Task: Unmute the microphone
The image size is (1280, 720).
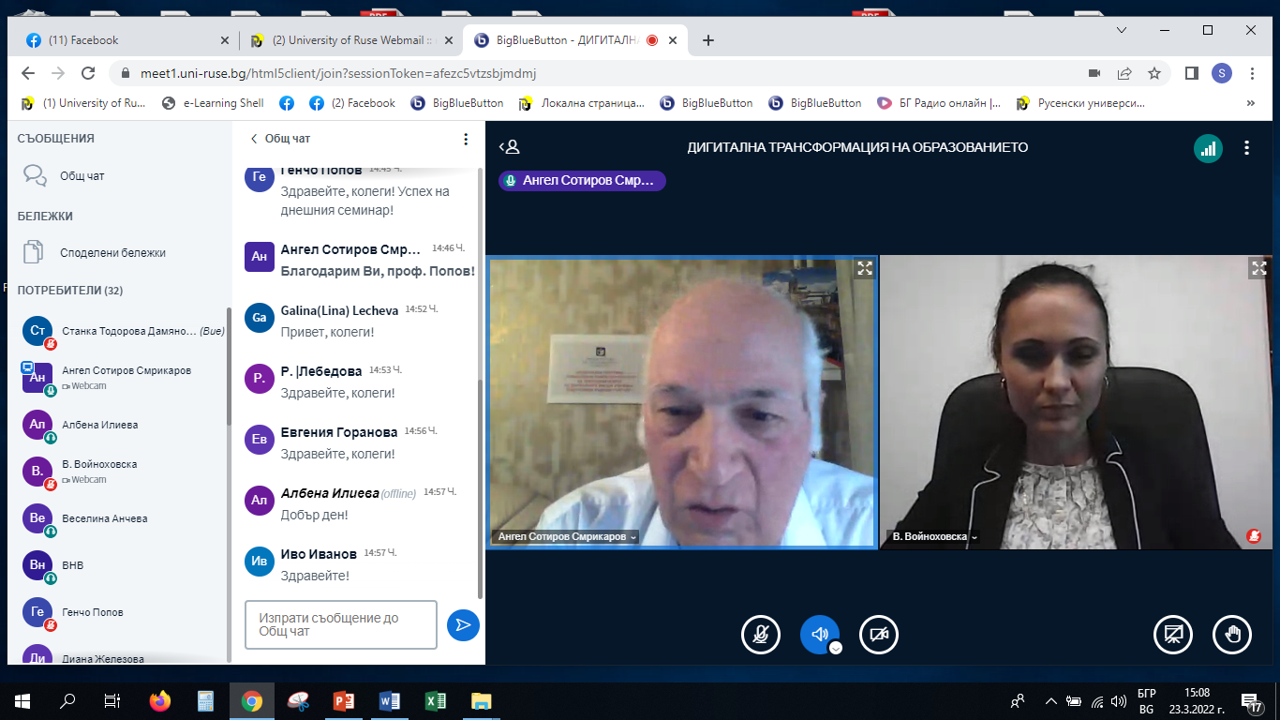Action: [x=760, y=634]
